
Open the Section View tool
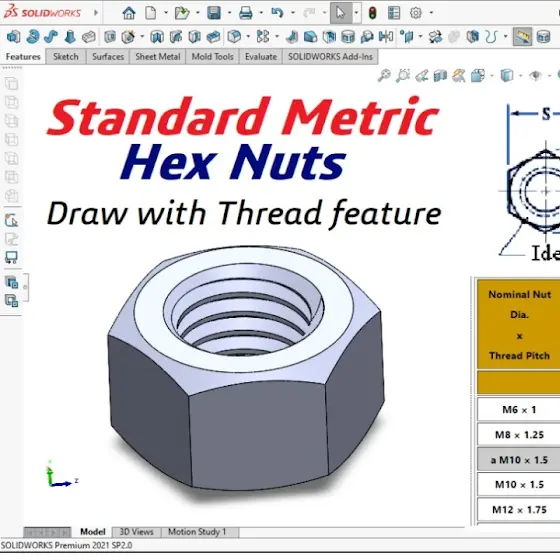coord(440,75)
